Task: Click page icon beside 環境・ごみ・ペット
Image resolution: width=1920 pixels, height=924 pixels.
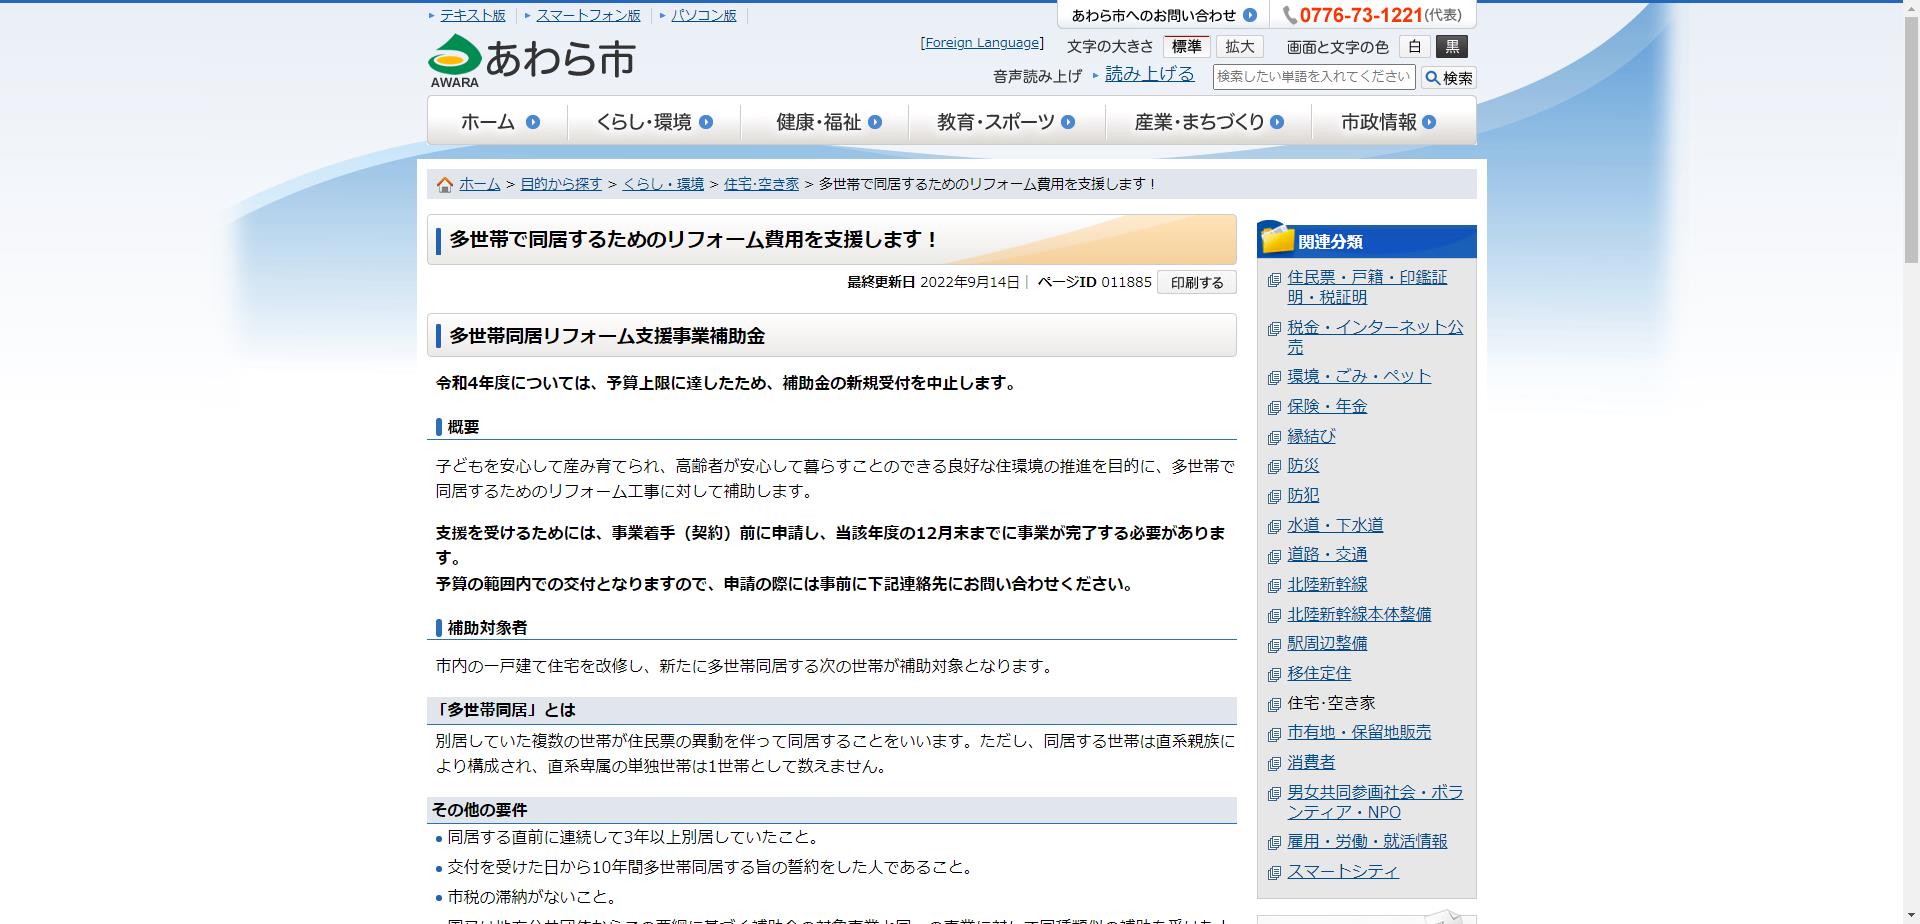Action: click(x=1274, y=378)
